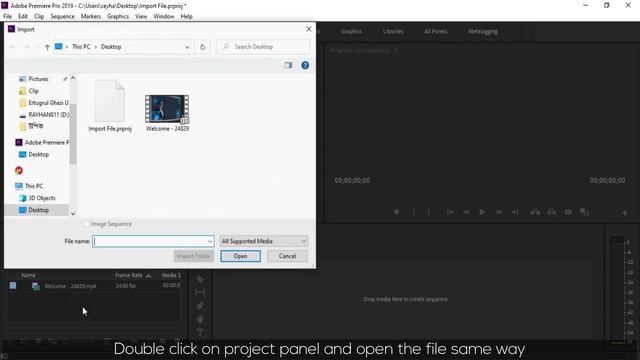
Task: Open the Sequence menu
Action: [x=62, y=16]
